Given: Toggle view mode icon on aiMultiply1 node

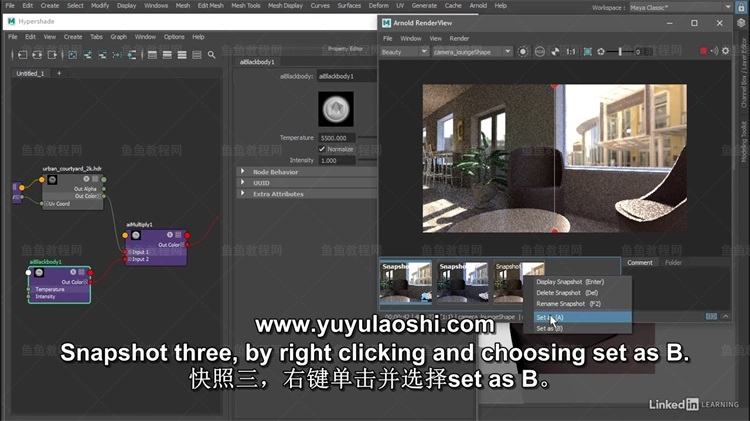Looking at the screenshot, I should point(178,234).
